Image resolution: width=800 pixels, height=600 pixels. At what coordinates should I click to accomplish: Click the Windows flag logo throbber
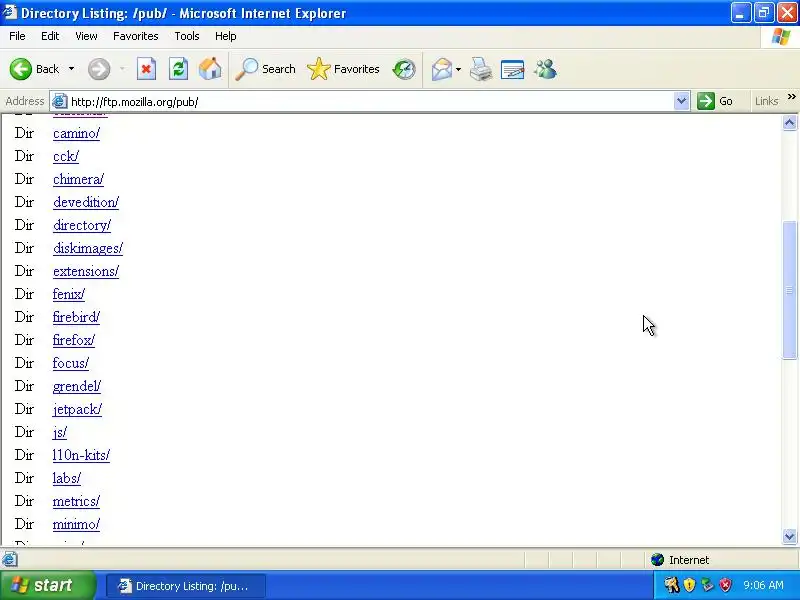[781, 36]
